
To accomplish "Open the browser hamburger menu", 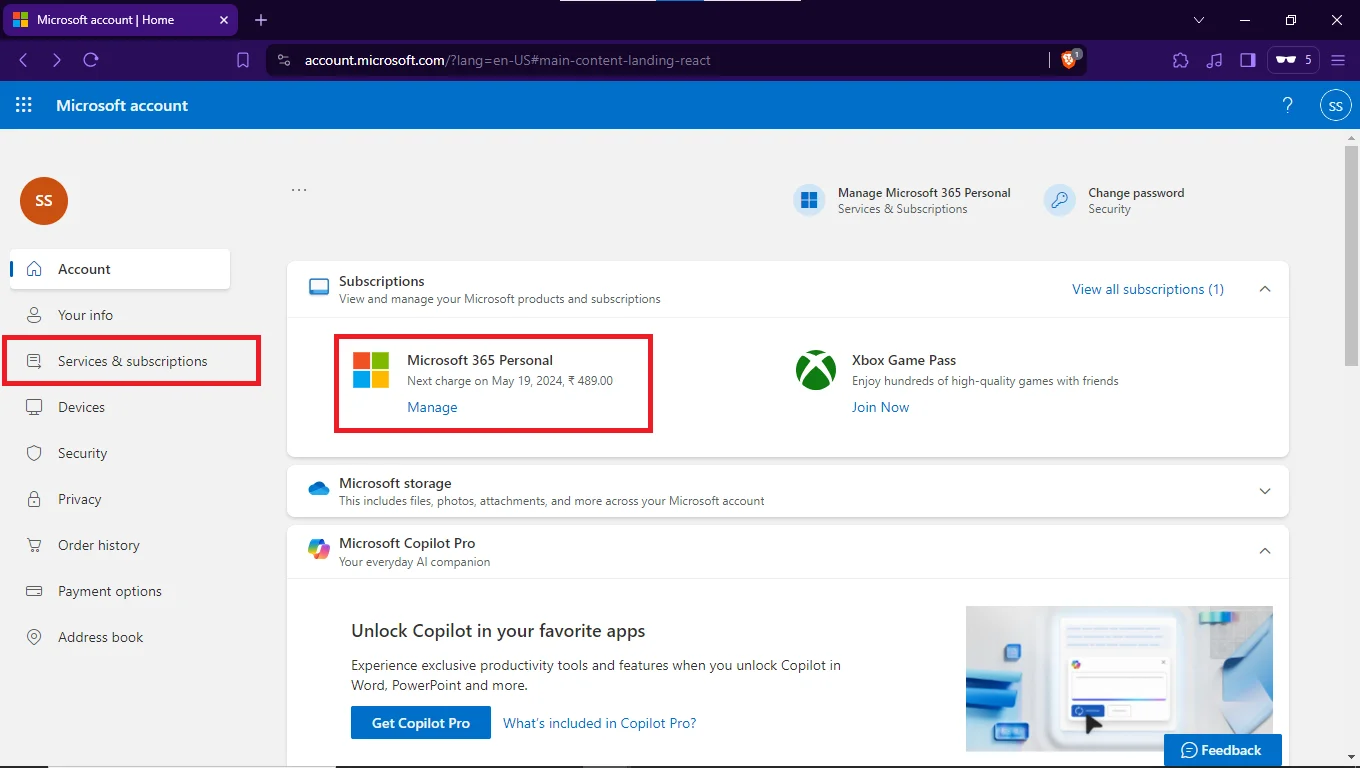I will click(x=1339, y=60).
